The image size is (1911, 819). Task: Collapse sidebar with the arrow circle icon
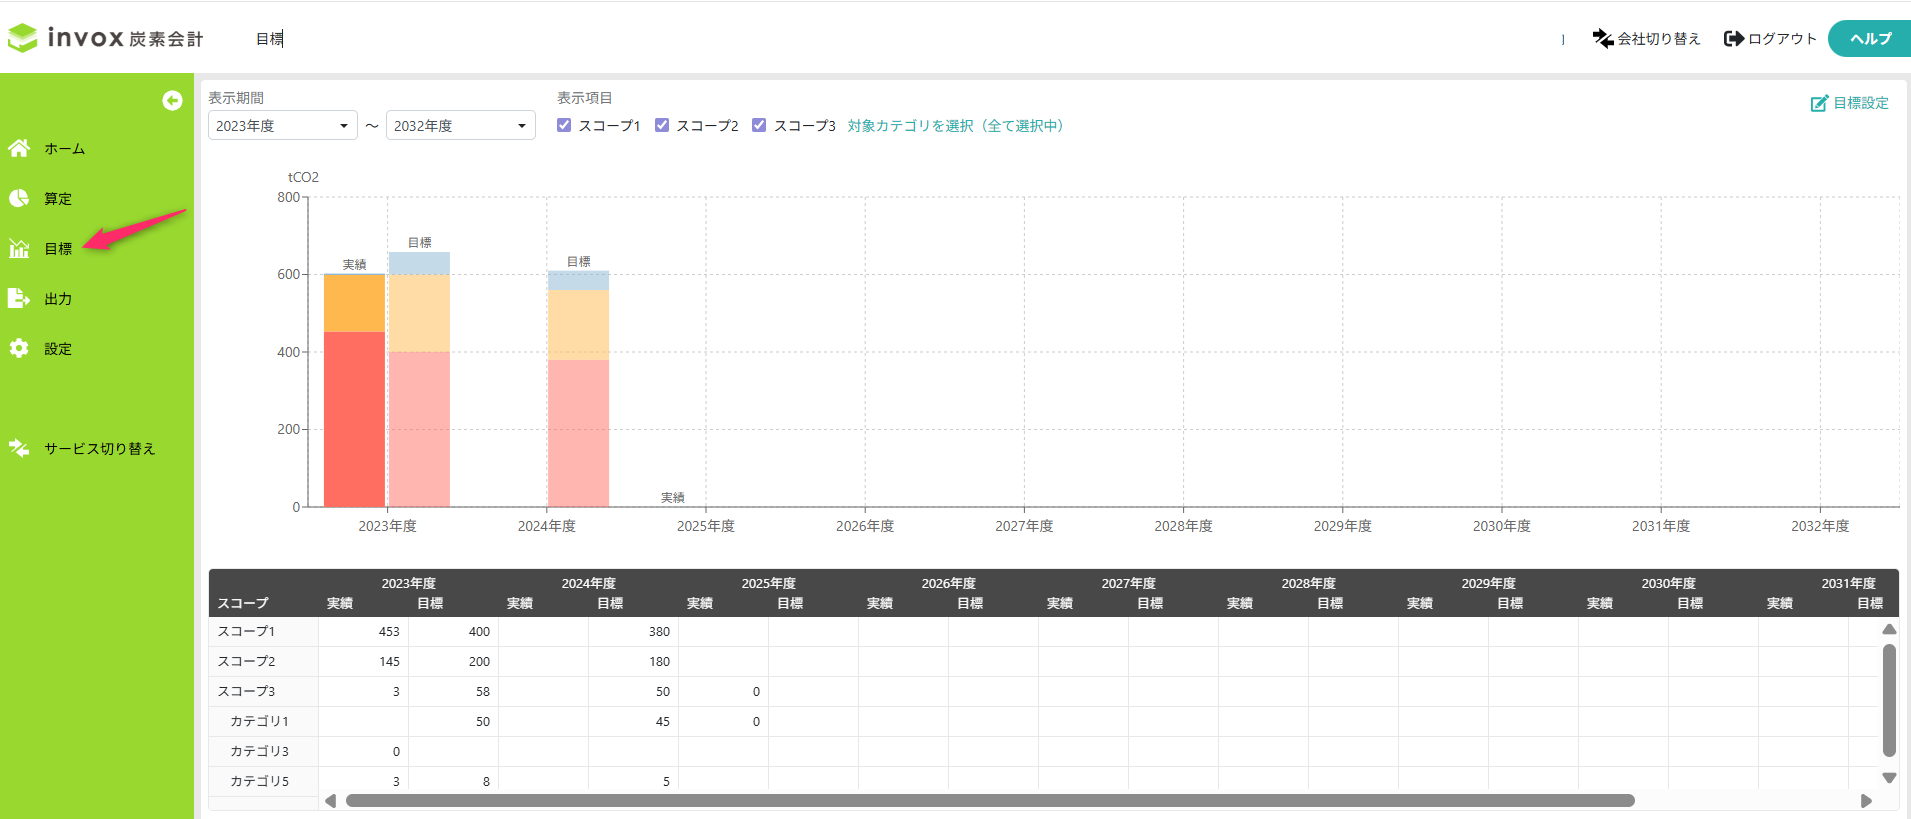click(x=172, y=100)
